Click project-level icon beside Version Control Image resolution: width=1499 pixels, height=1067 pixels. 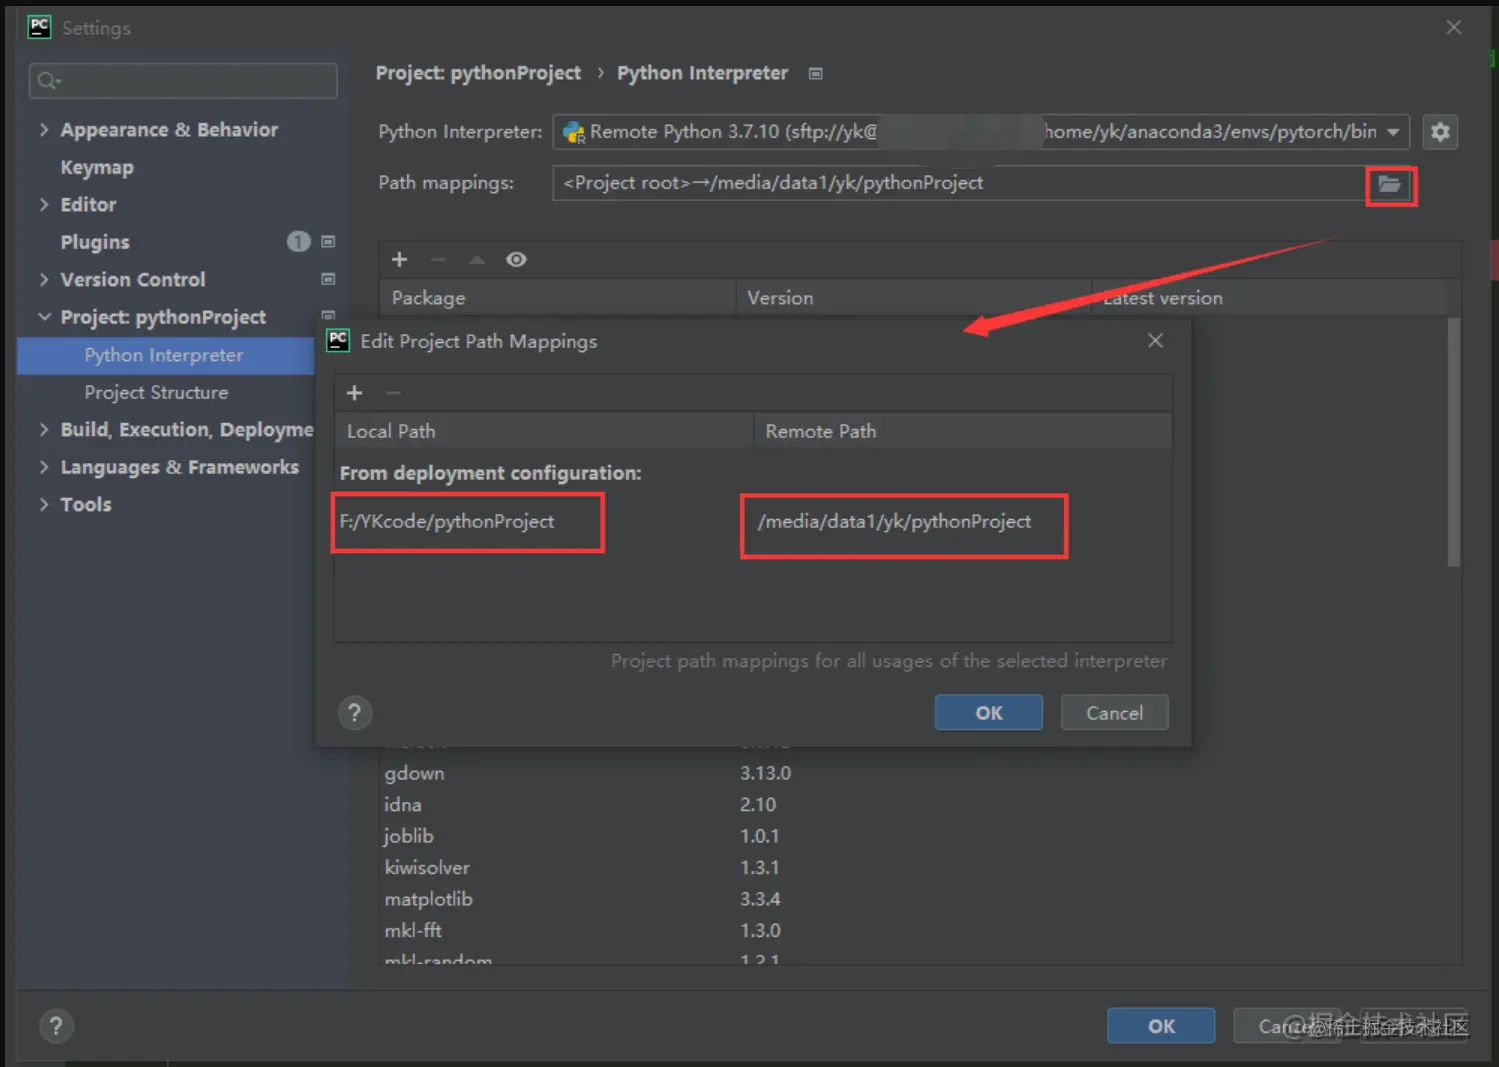click(328, 279)
